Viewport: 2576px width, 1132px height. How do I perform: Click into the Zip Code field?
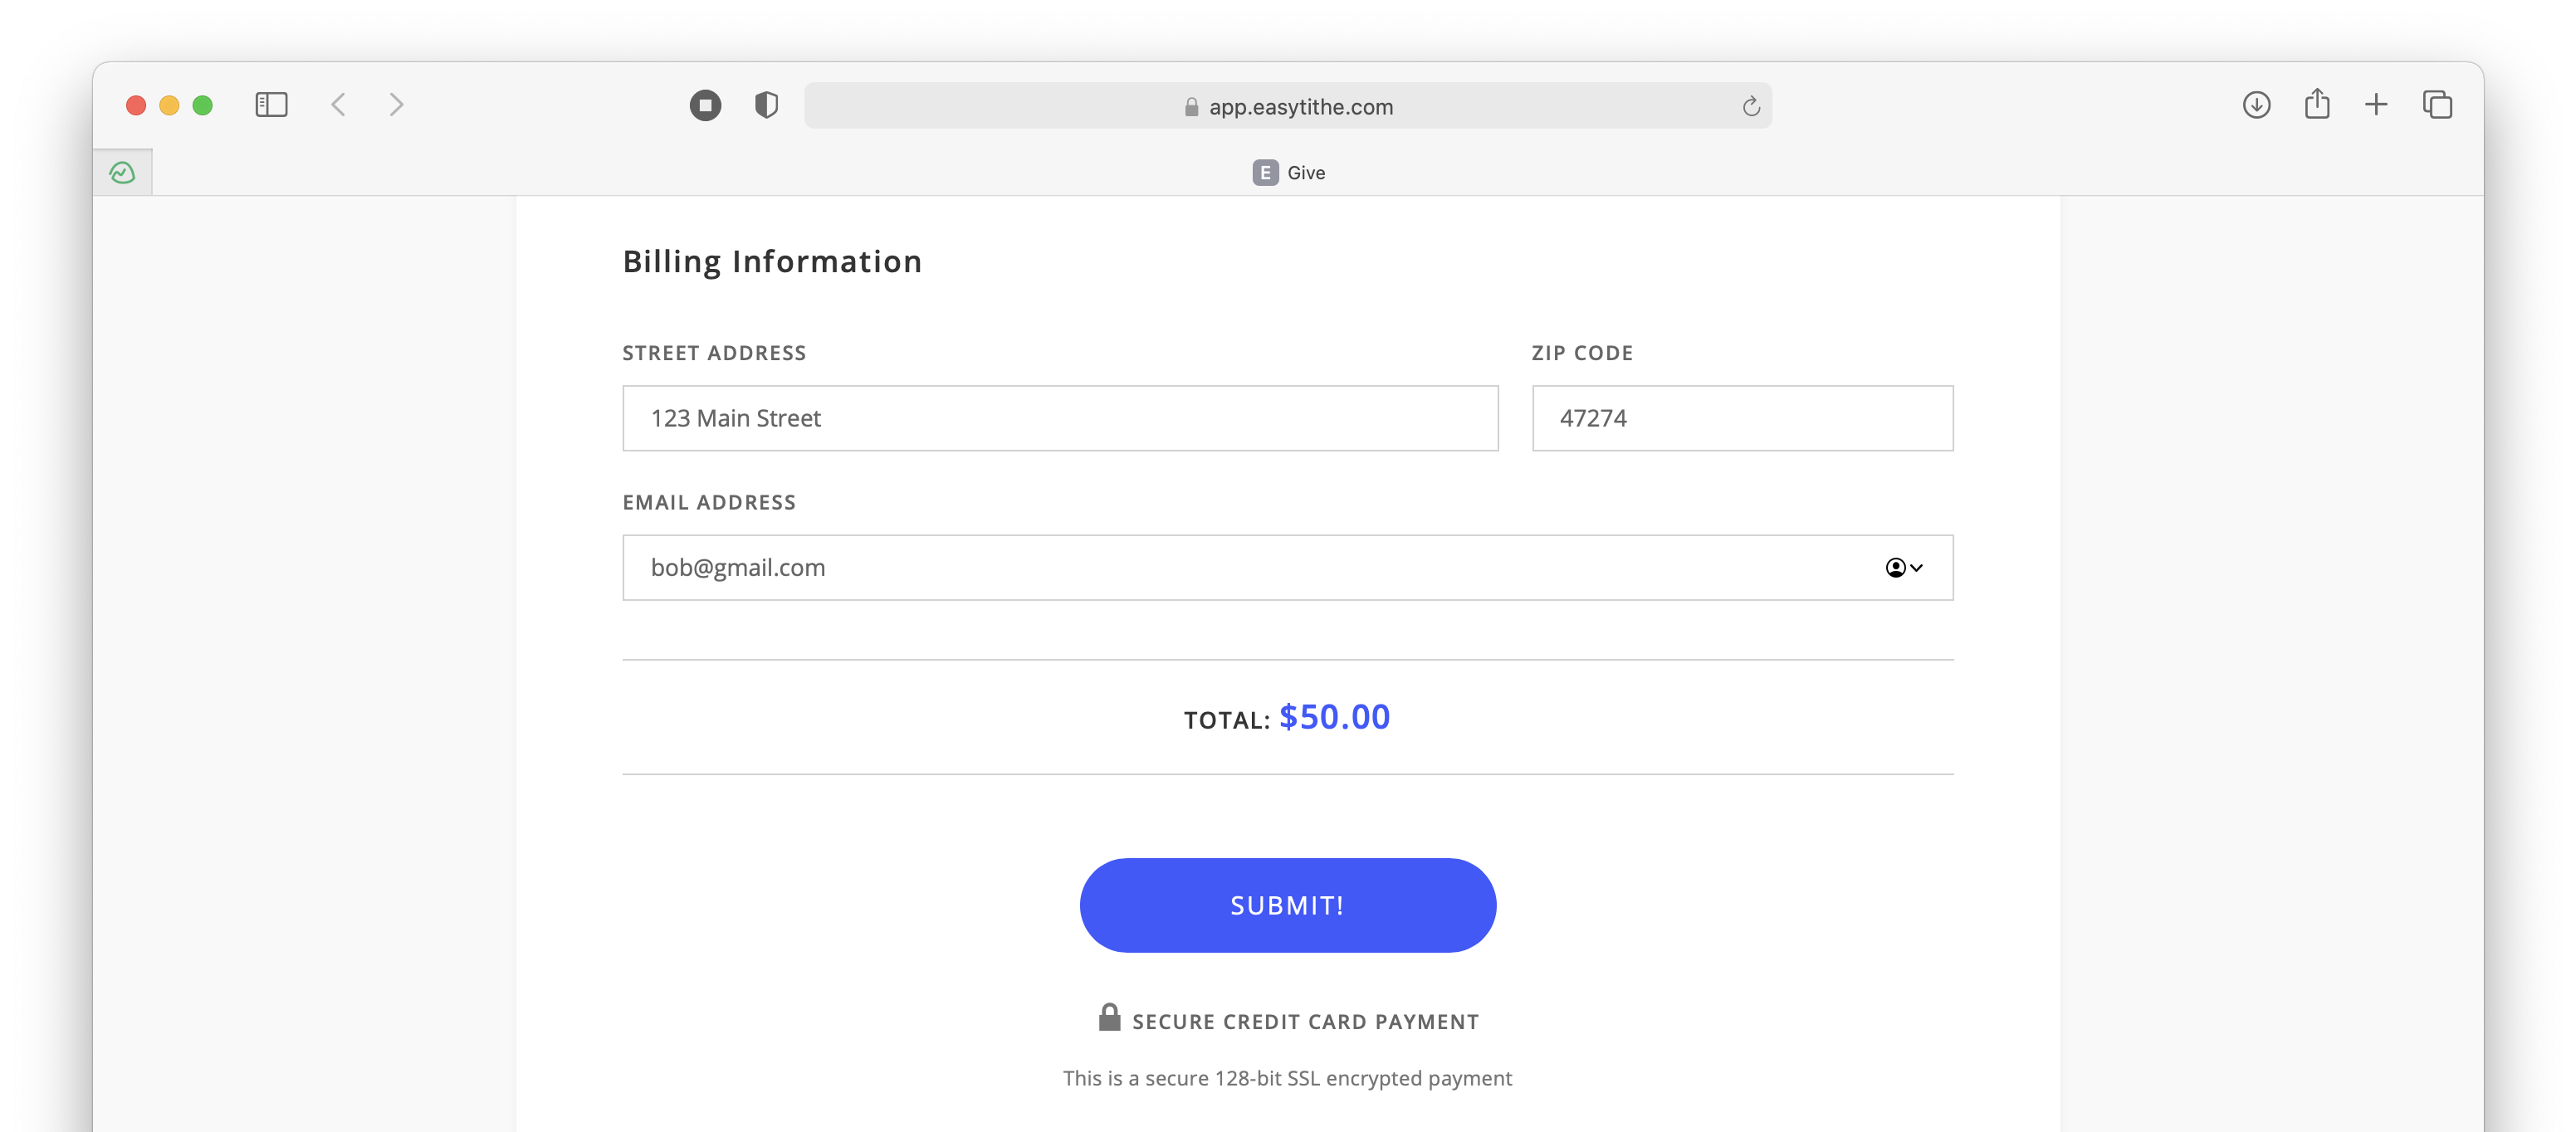tap(1742, 418)
